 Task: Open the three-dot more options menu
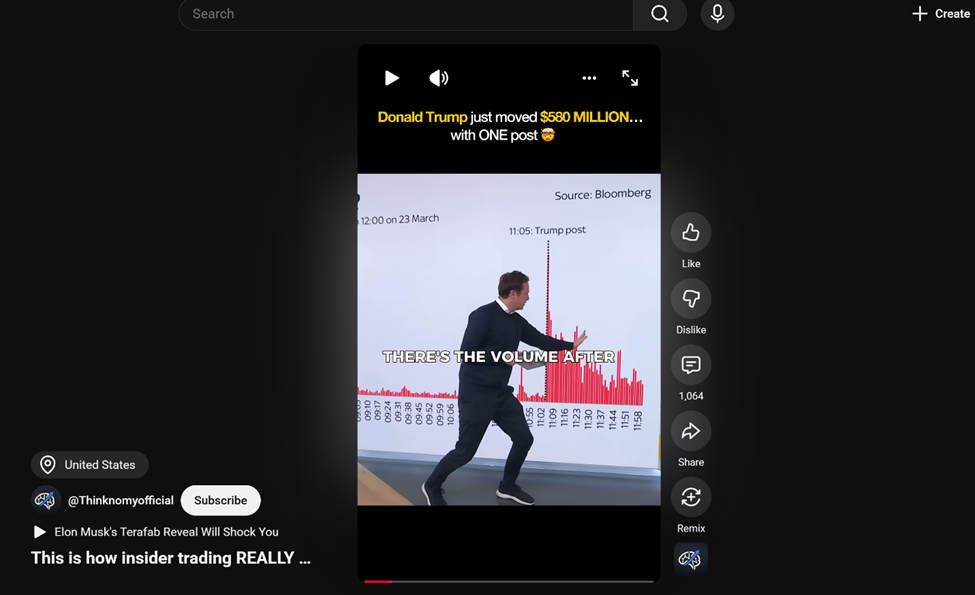click(x=589, y=78)
